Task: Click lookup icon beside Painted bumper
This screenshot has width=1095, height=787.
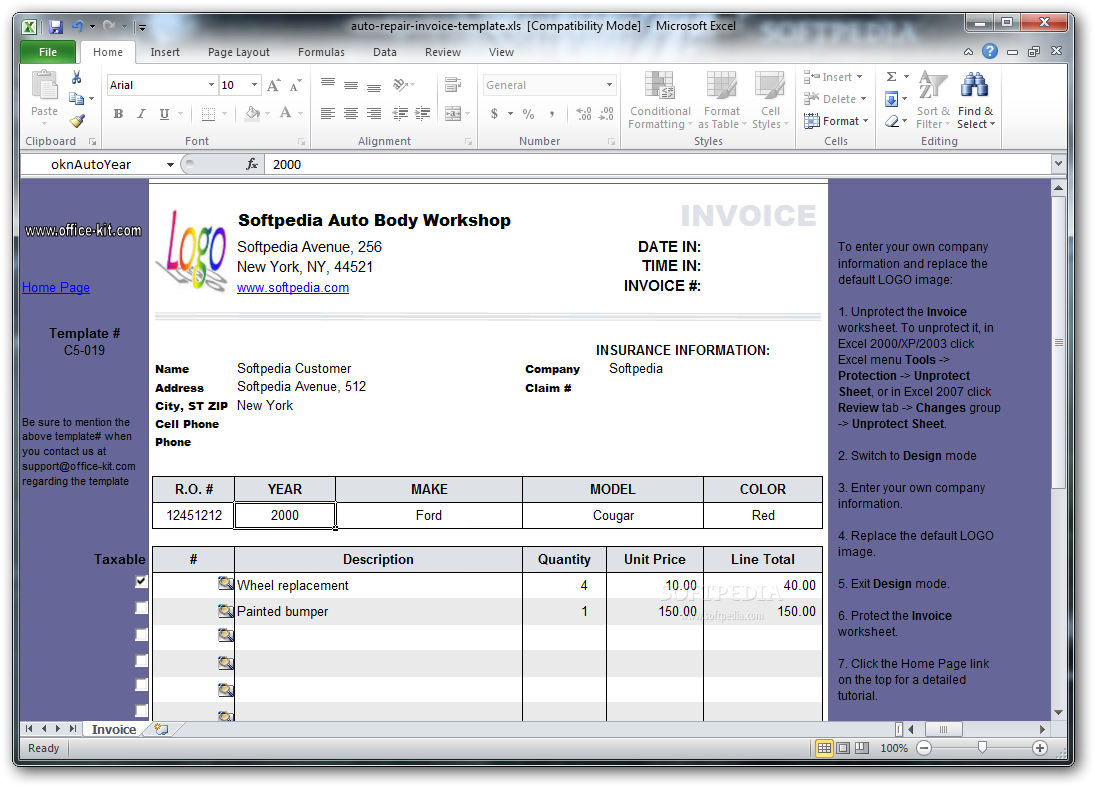Action: point(226,611)
